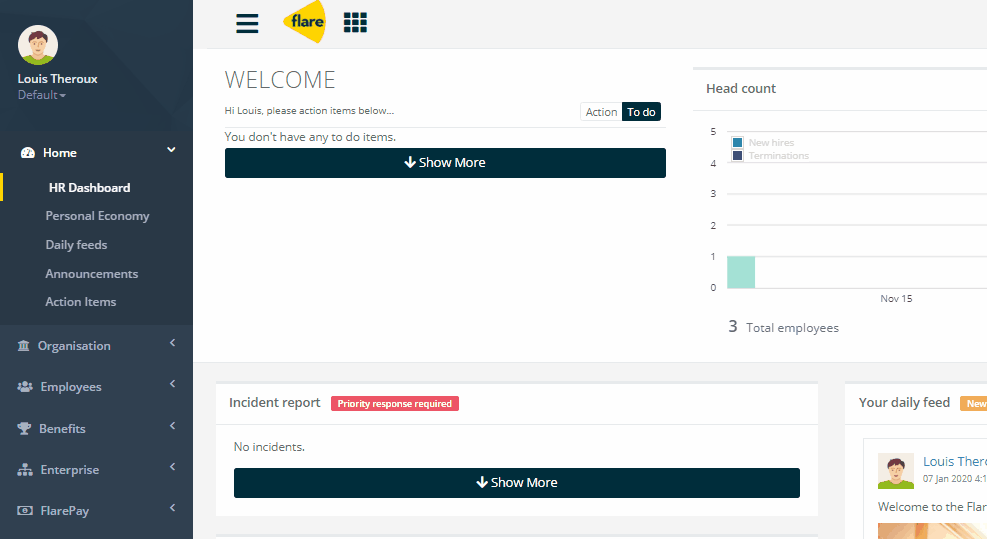Click the Priority response required badge

click(x=395, y=404)
